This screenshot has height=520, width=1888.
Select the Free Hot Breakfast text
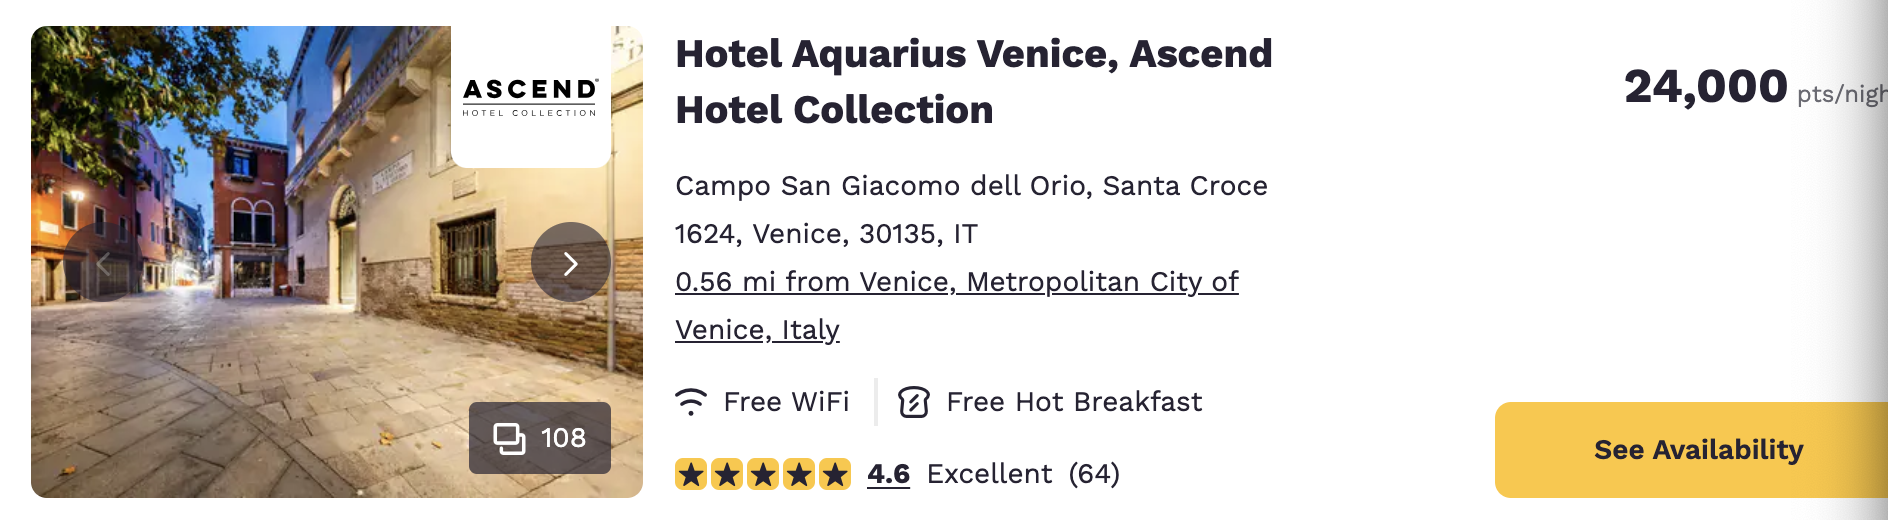pos(1074,402)
